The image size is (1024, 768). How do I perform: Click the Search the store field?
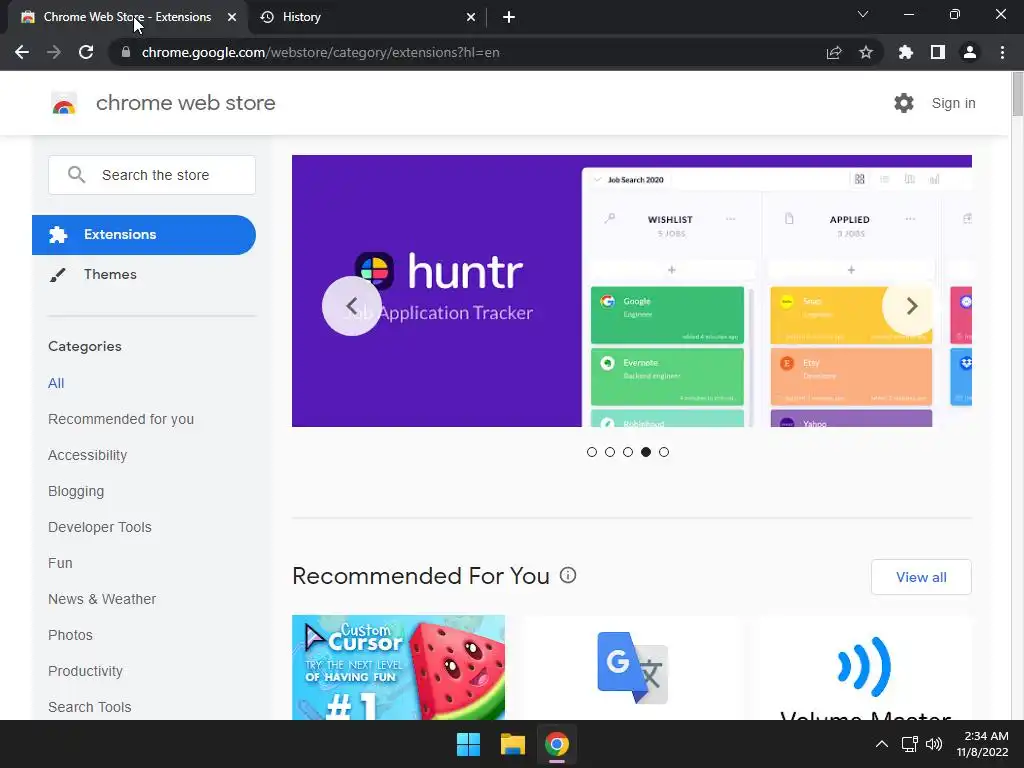tap(152, 175)
